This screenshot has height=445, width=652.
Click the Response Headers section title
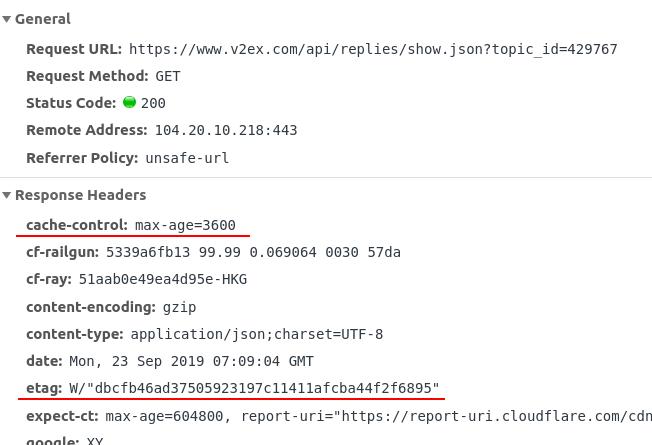click(x=80, y=195)
